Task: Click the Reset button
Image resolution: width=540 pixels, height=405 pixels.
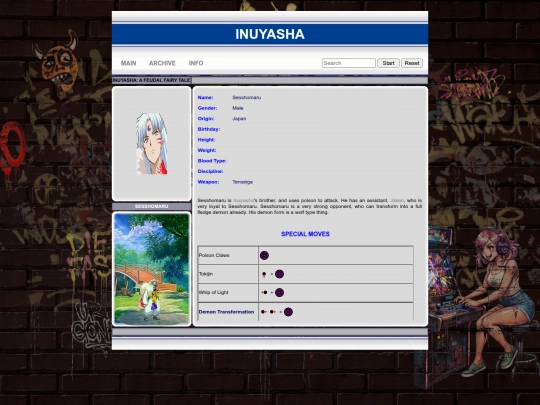Action: pyautogui.click(x=412, y=63)
